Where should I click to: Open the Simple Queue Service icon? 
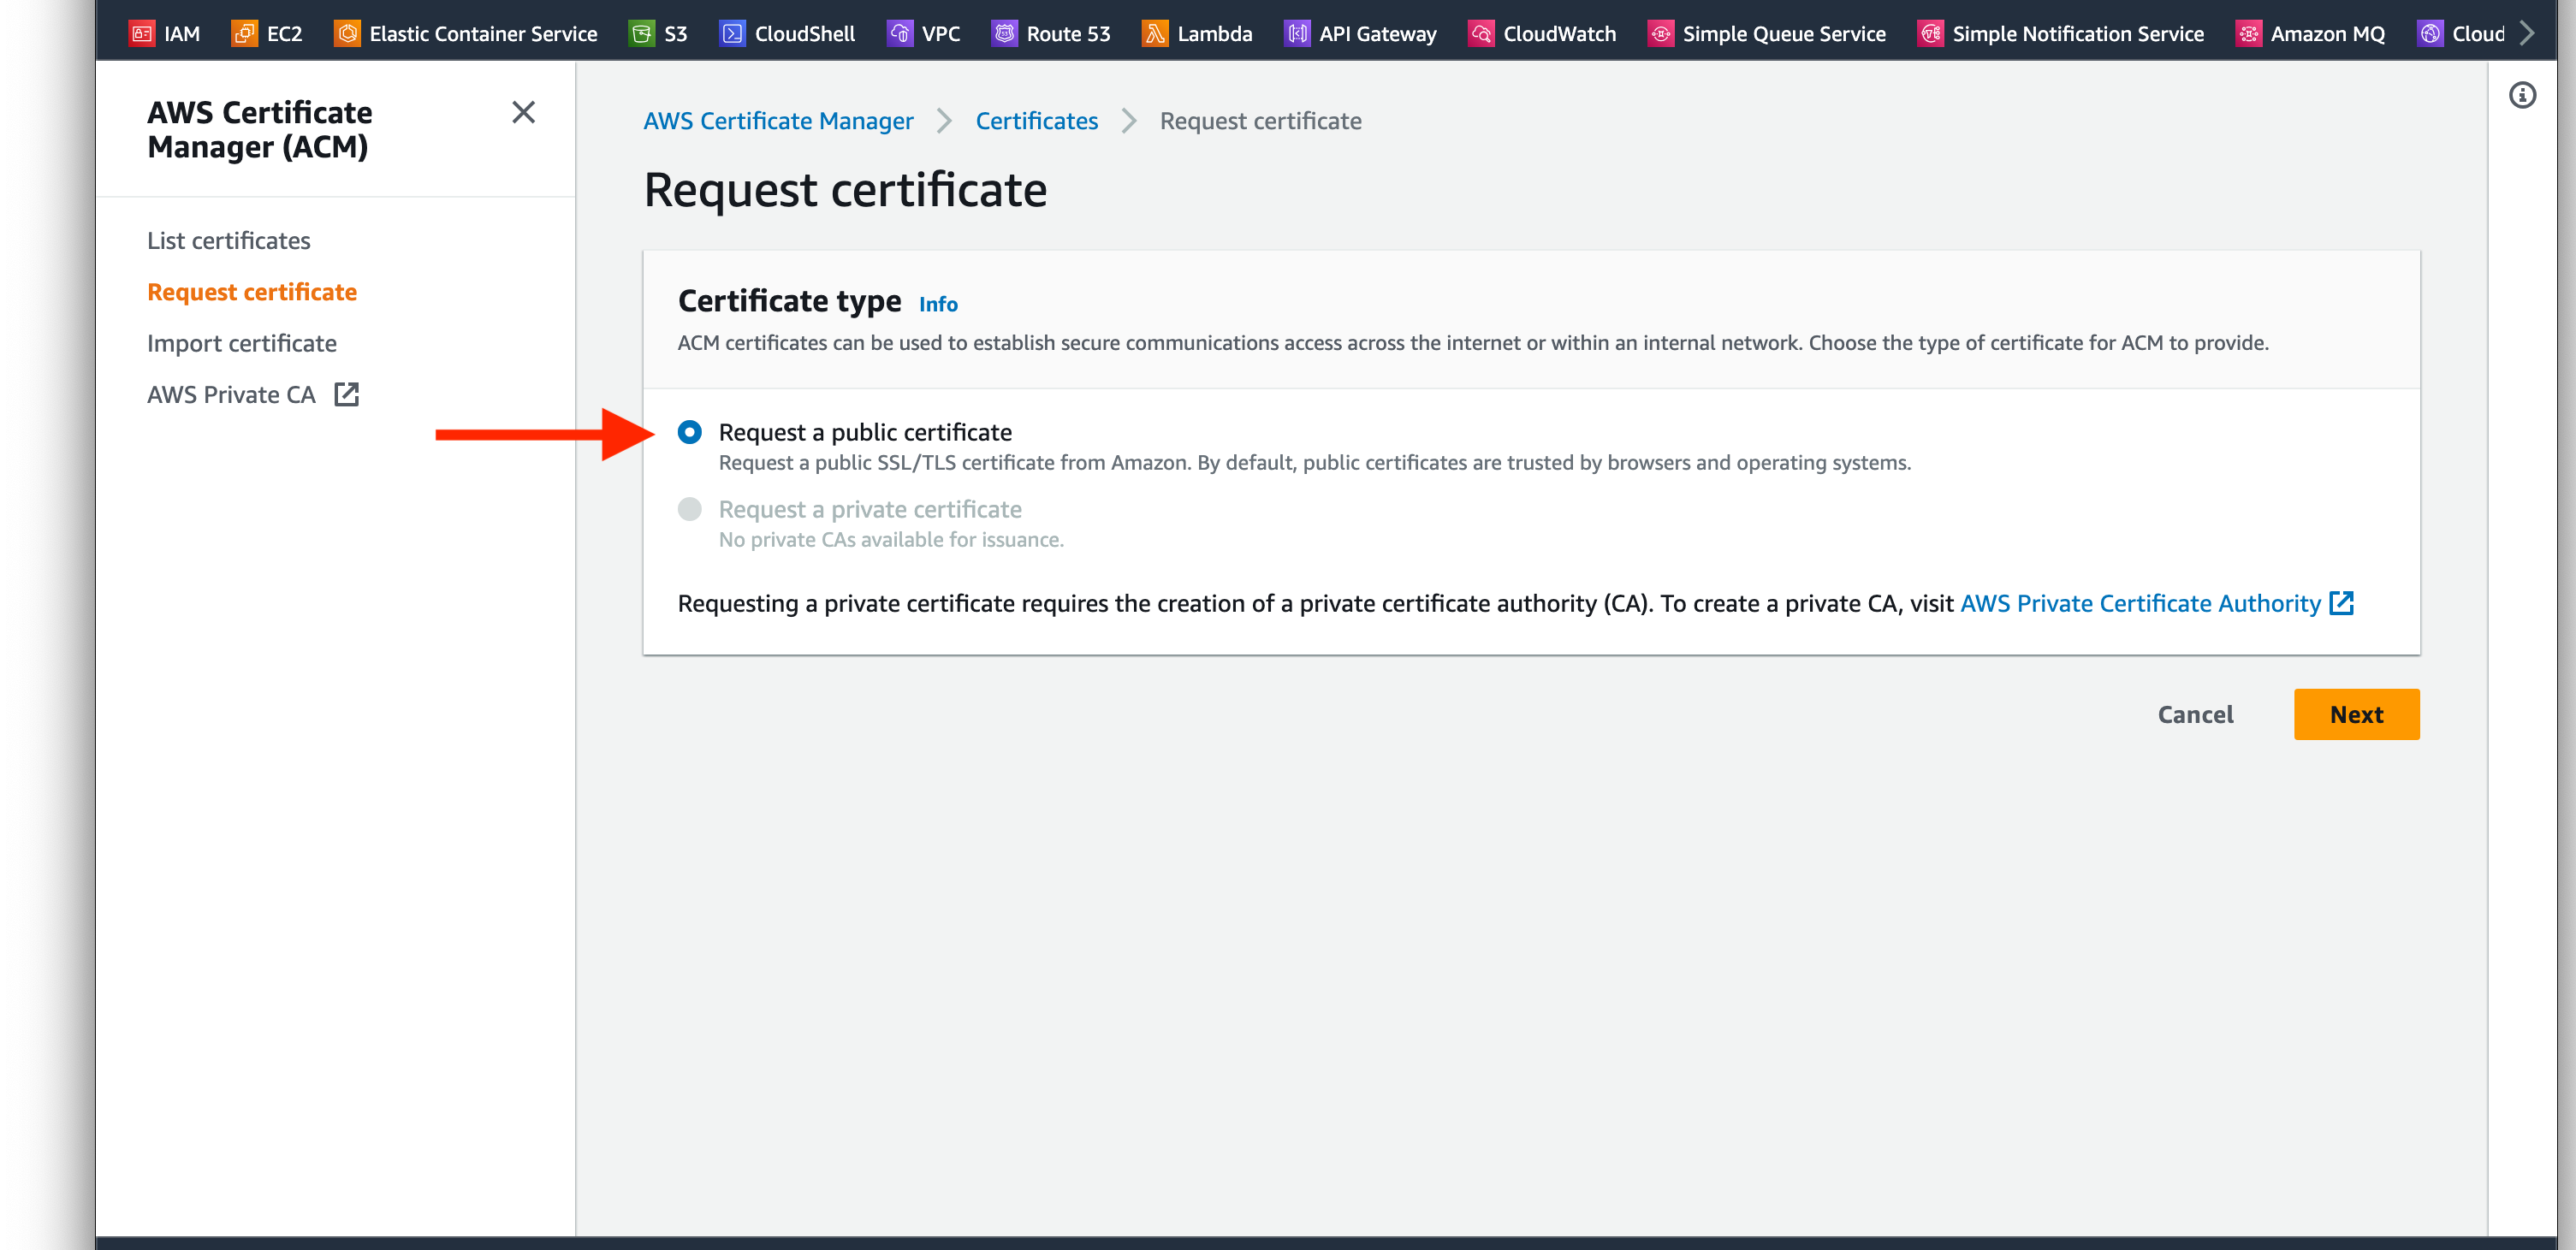coord(1660,33)
